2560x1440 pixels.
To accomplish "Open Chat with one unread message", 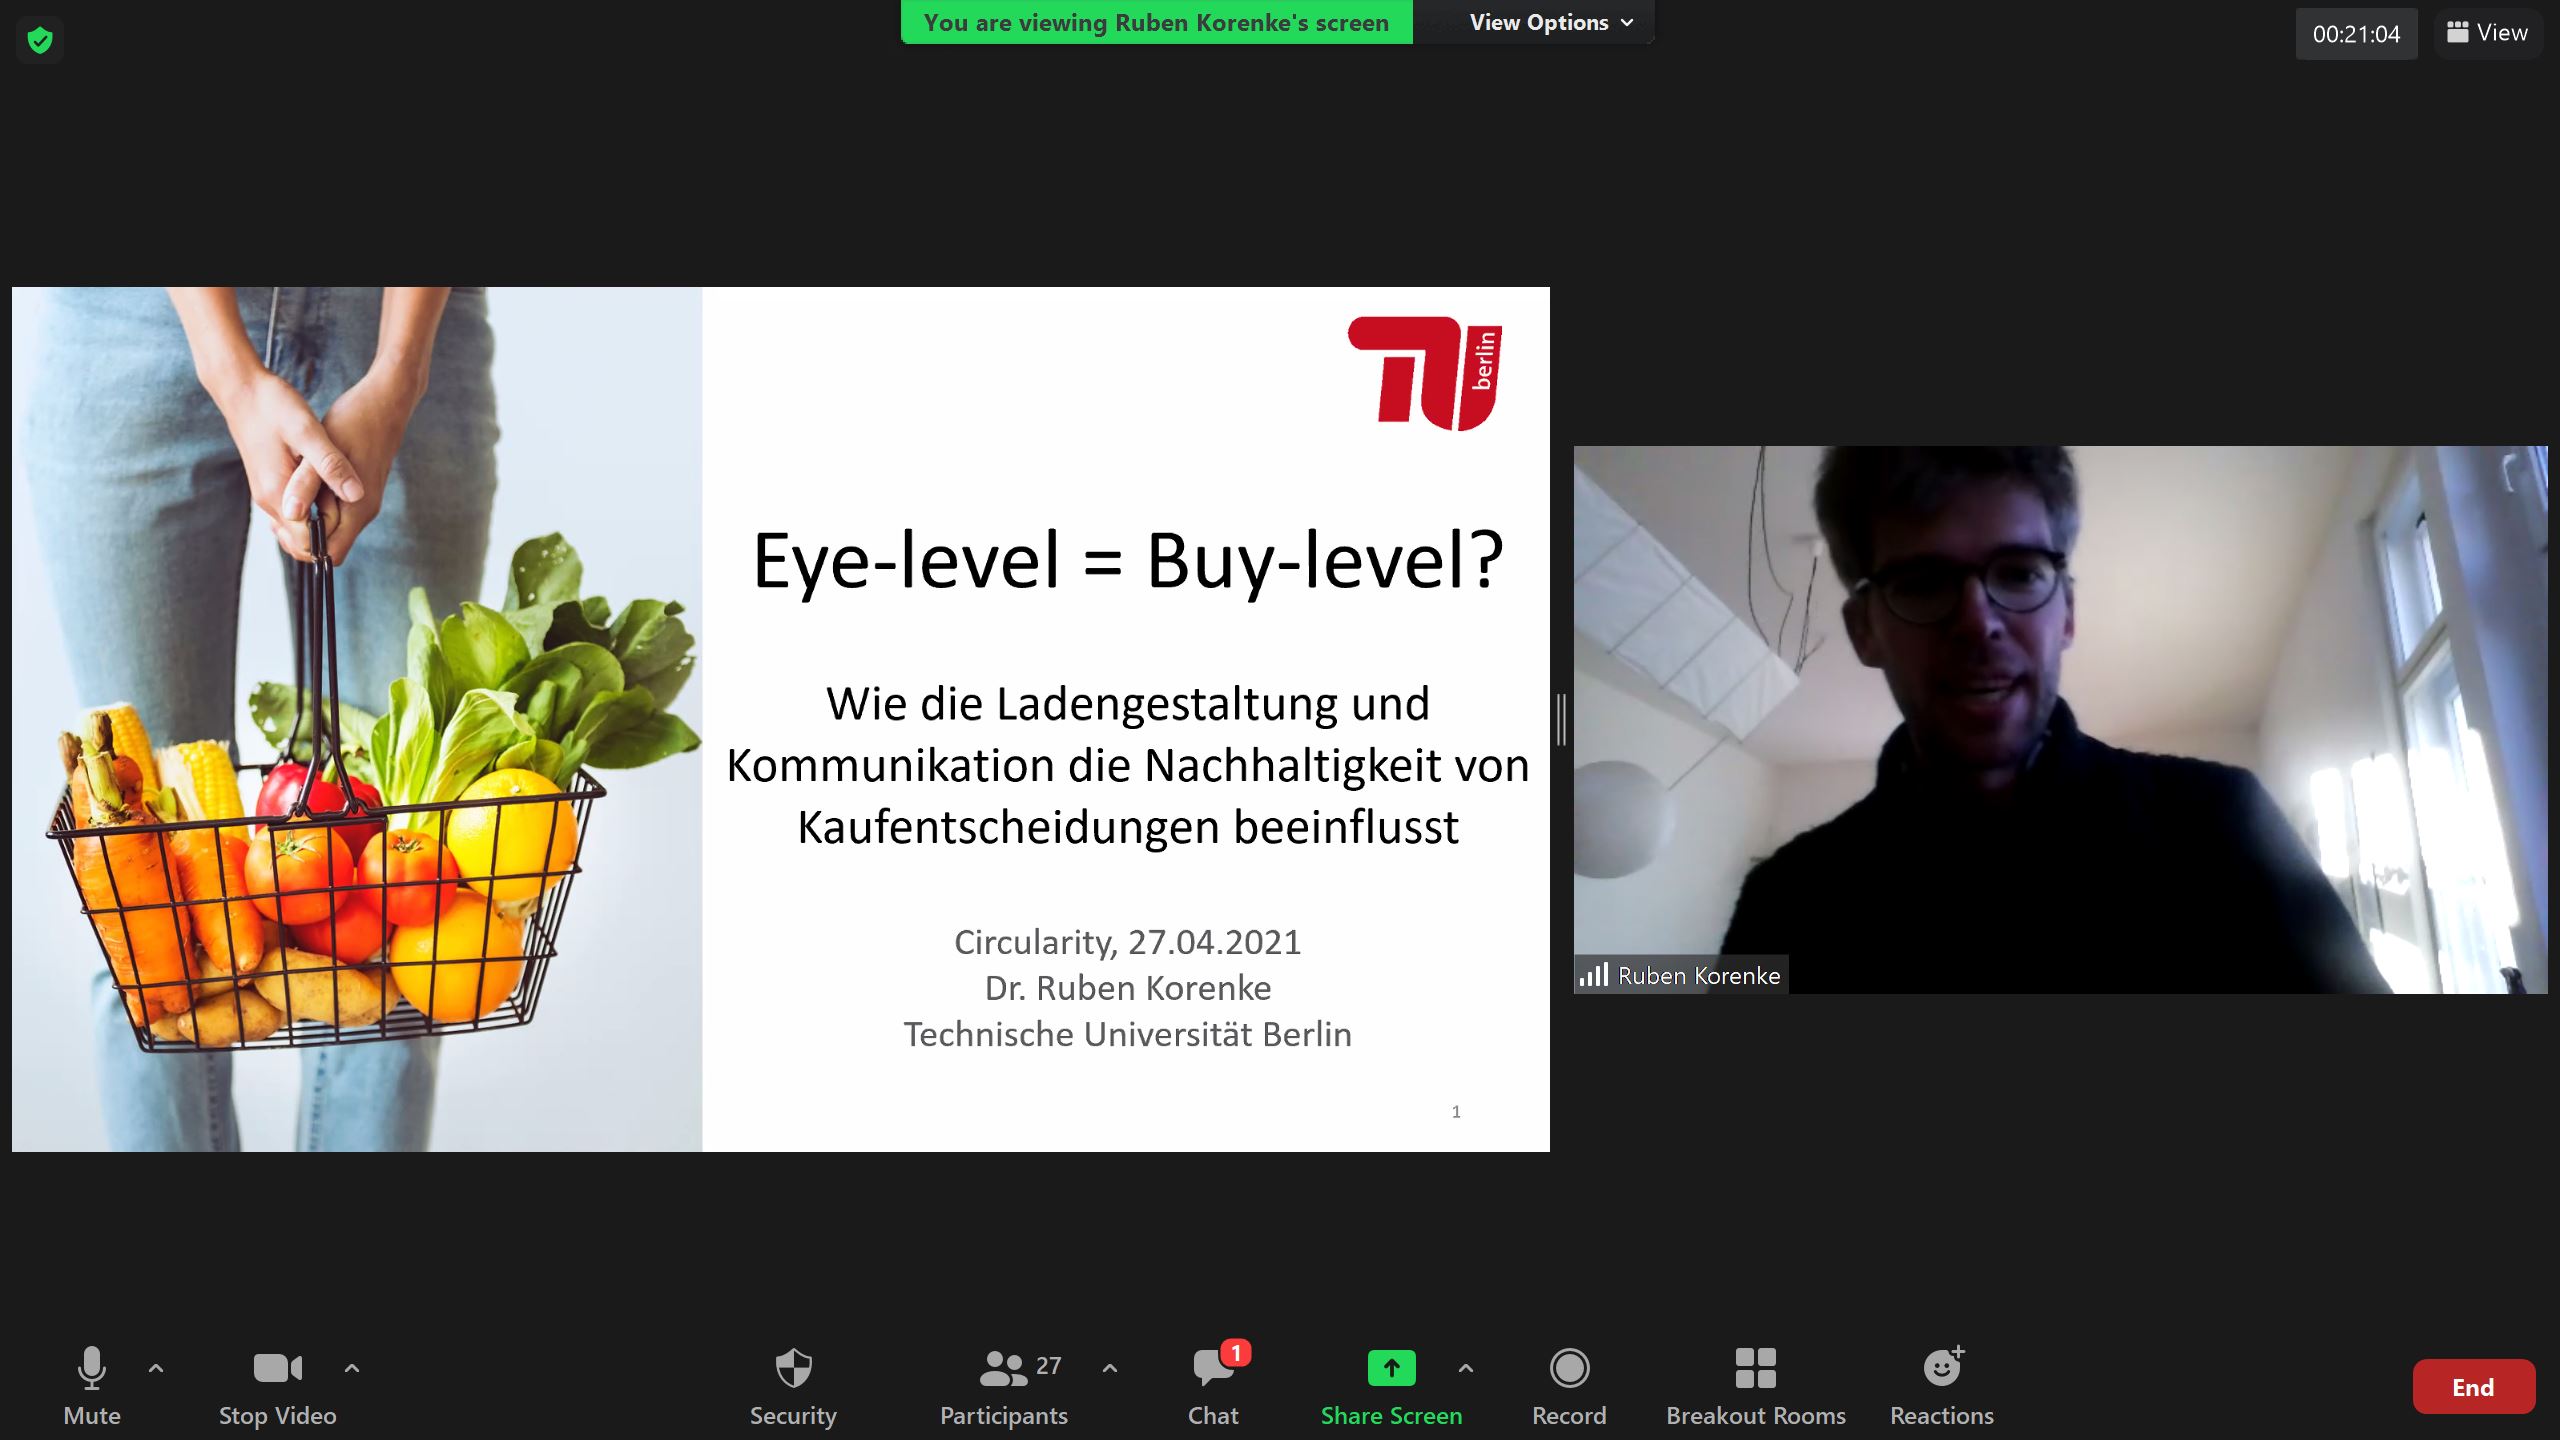I will tap(1213, 1386).
